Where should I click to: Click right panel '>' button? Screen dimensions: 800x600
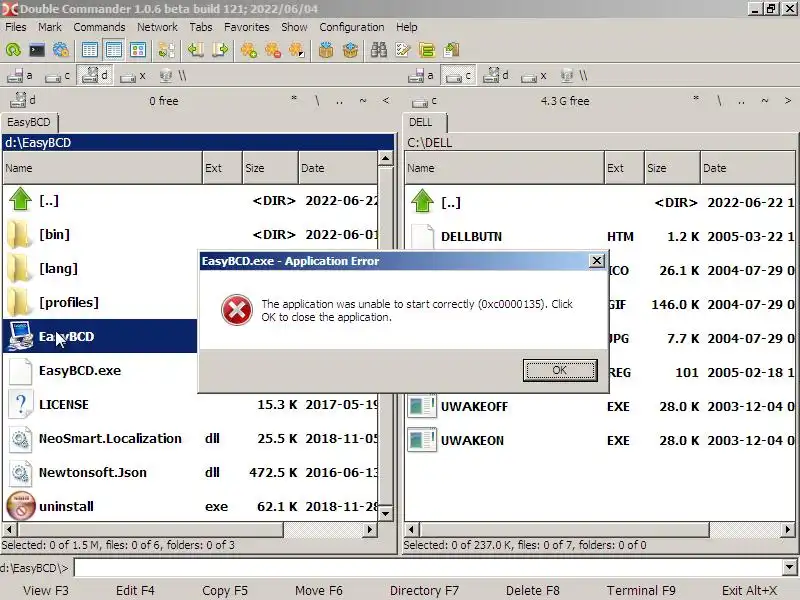788,101
